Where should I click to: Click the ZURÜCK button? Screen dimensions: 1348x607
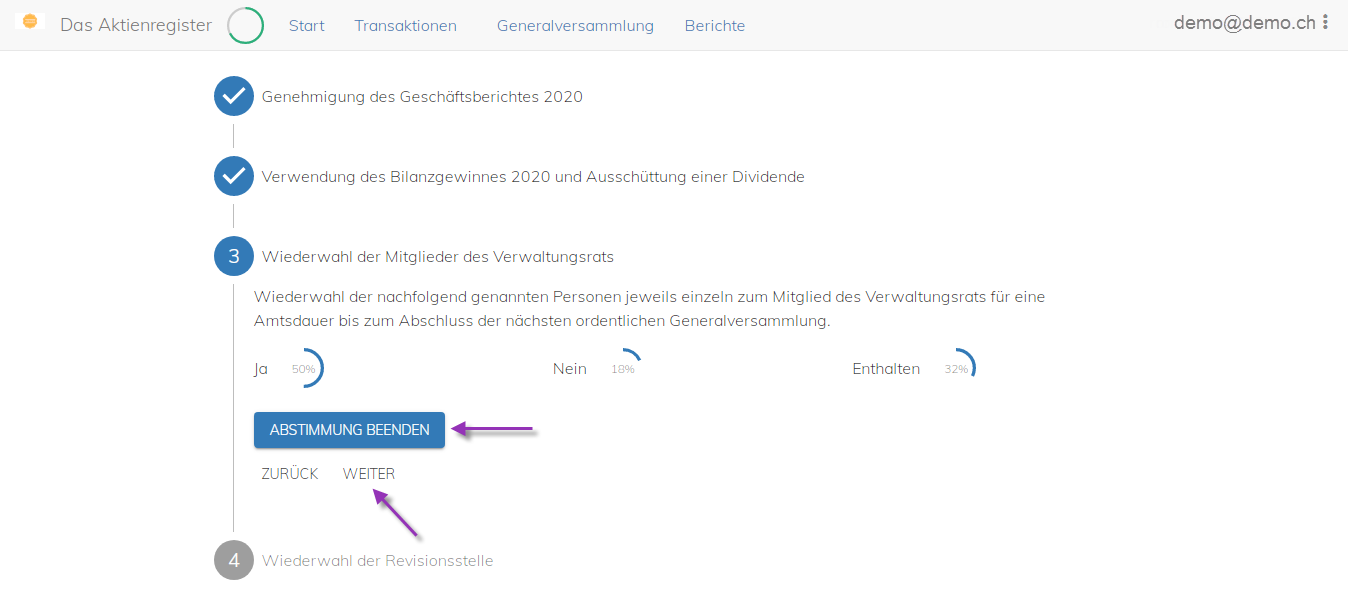290,474
